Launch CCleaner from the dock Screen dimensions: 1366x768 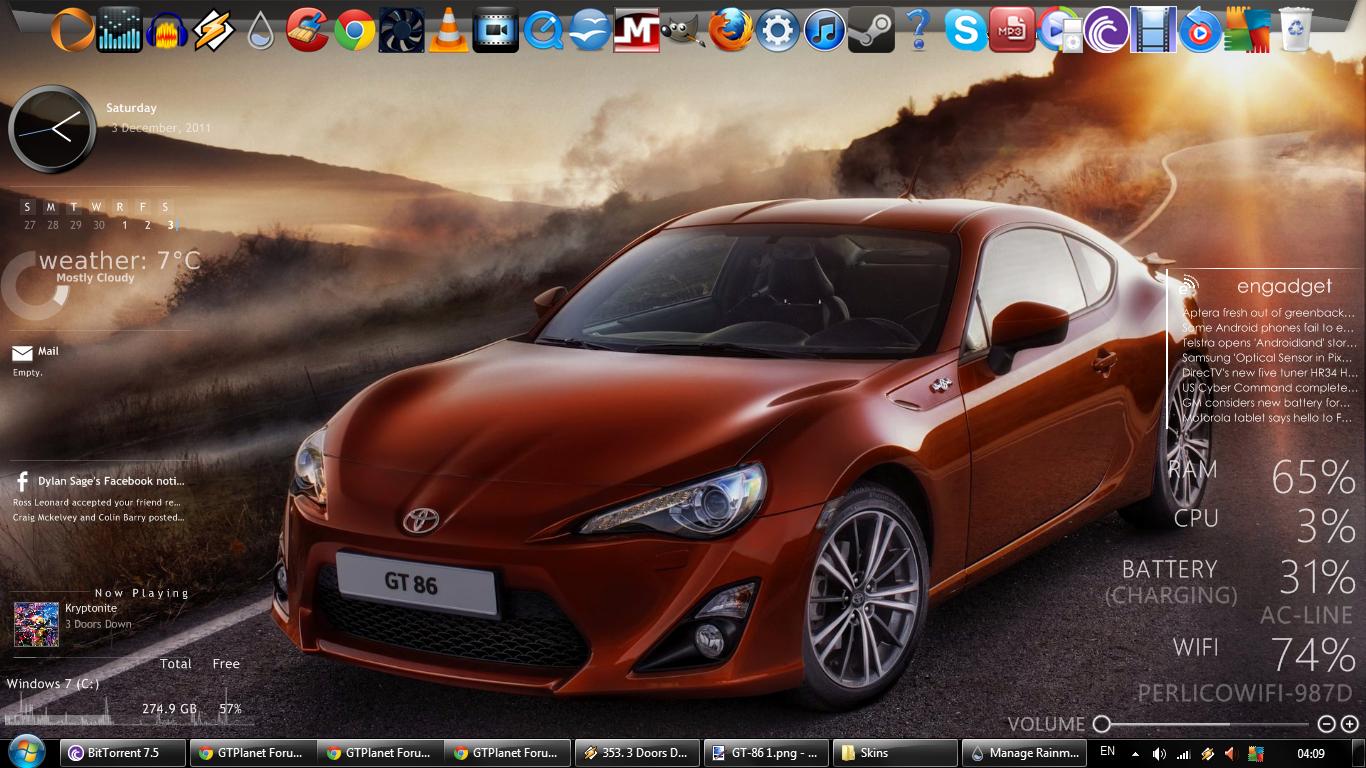308,30
